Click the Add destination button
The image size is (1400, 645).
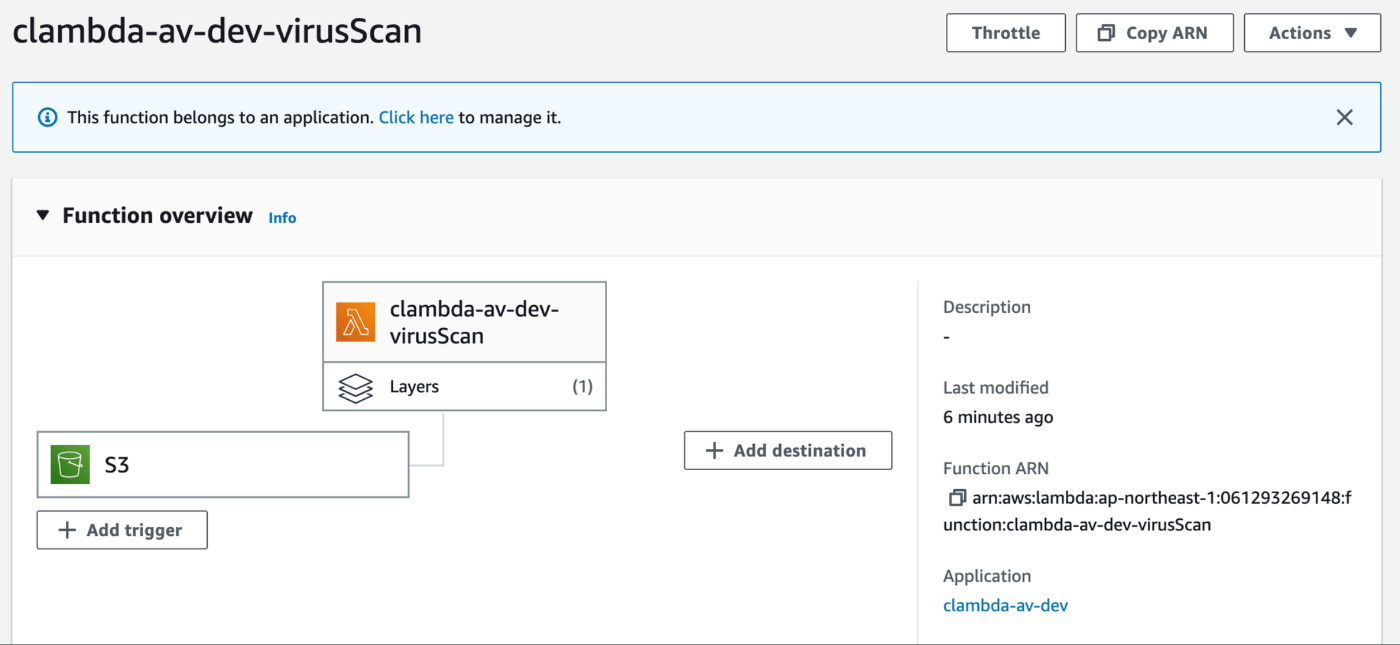coord(788,450)
